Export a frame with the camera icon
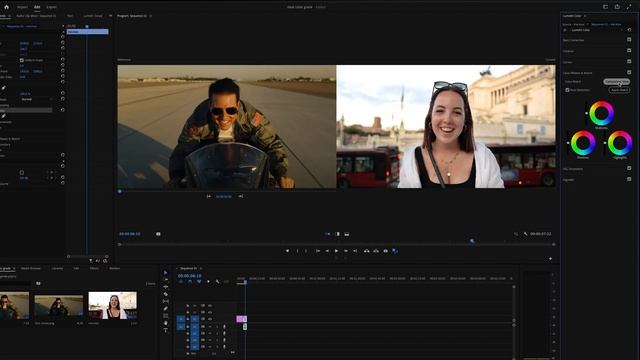640x360 pixels. coord(385,251)
